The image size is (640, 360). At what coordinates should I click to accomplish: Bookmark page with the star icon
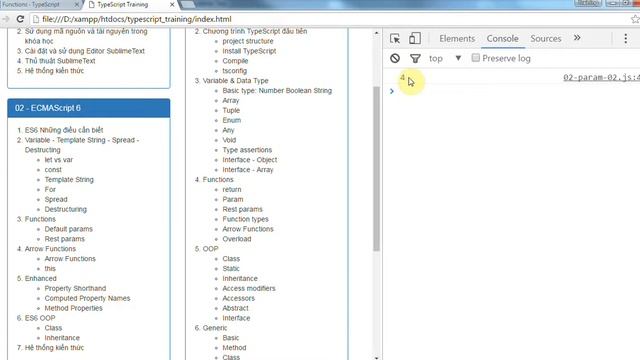pos(635,19)
